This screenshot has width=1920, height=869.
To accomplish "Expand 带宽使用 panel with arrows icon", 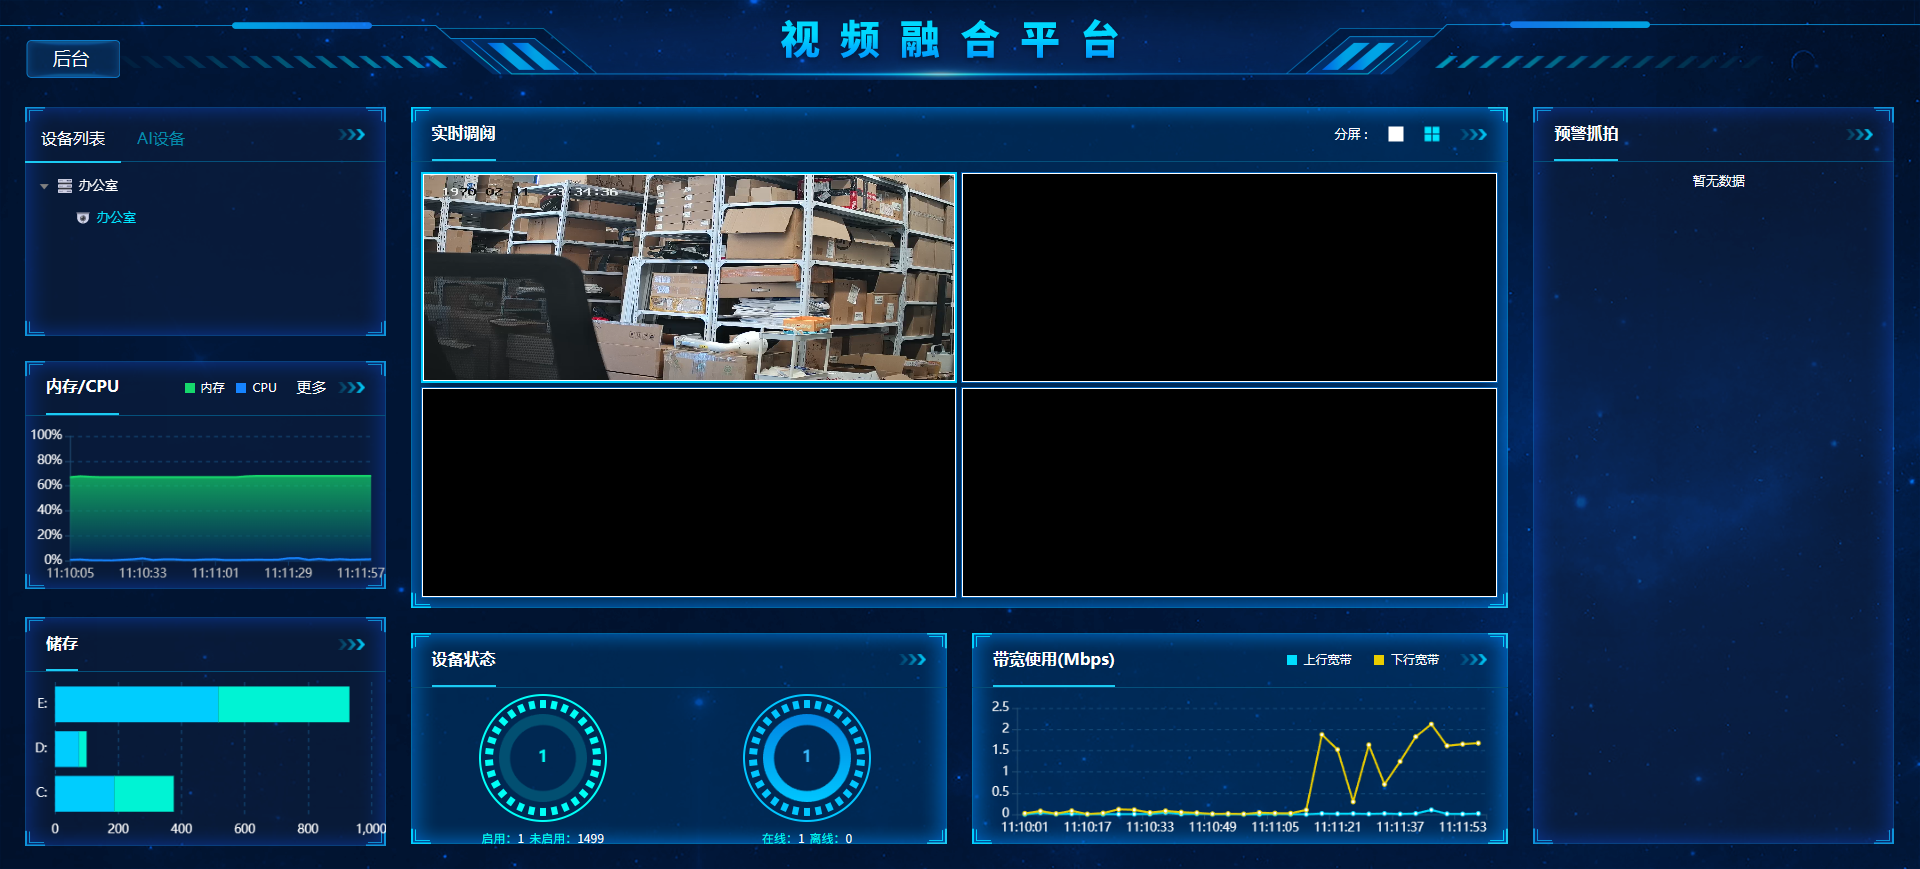I will (1474, 660).
